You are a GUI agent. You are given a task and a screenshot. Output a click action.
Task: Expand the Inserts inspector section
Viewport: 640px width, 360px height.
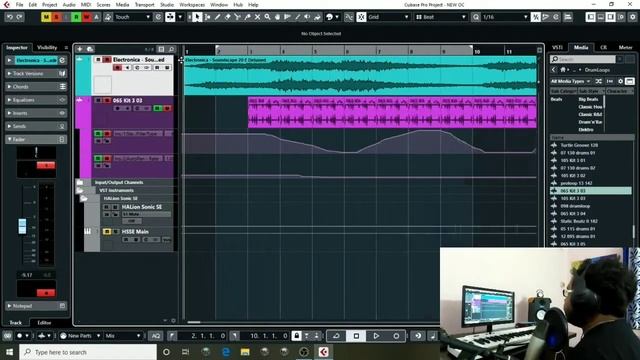(x=36, y=113)
